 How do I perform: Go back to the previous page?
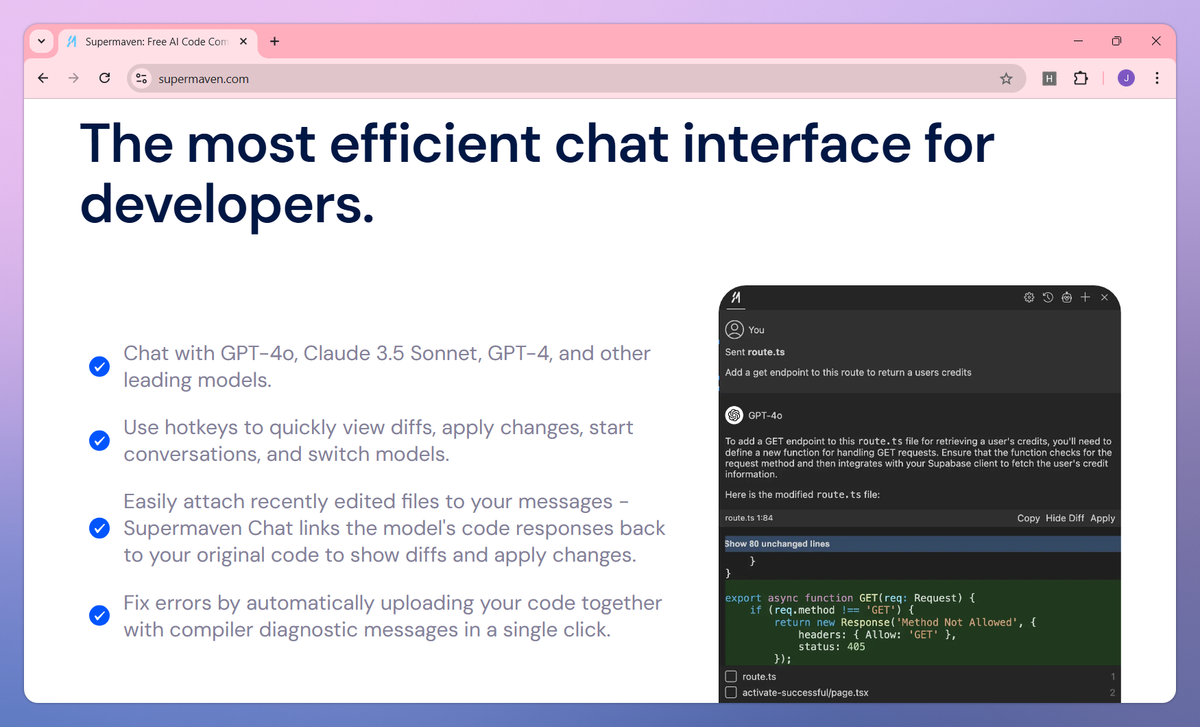42,78
